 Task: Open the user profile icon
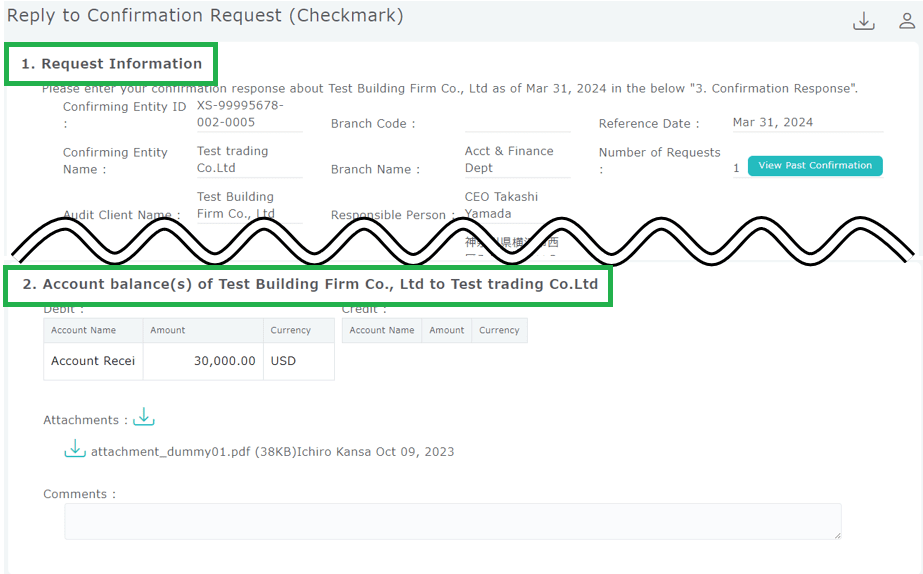[907, 21]
